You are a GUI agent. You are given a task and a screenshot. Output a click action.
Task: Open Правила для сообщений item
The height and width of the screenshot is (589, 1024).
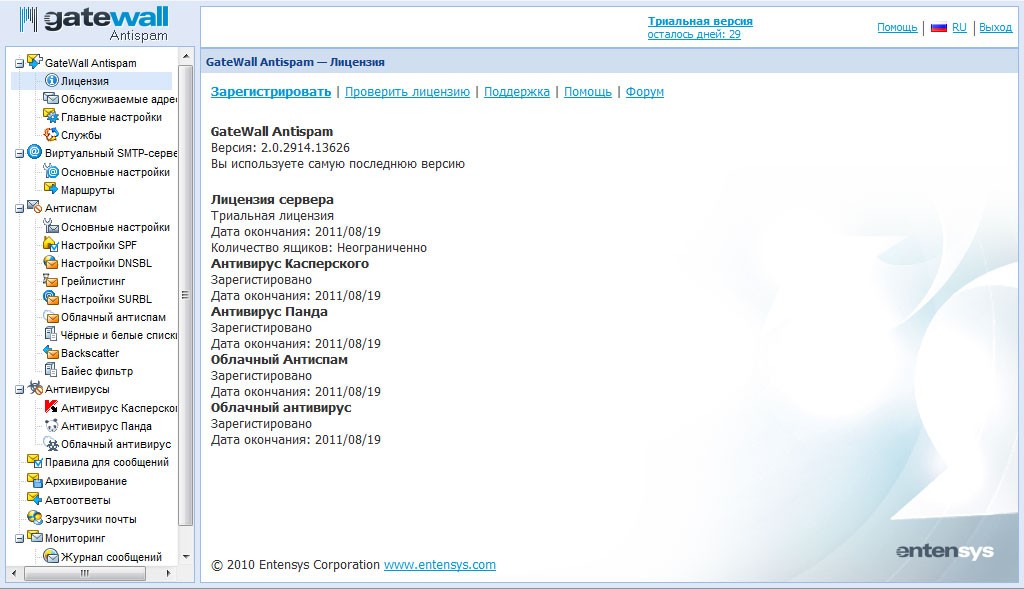click(106, 462)
